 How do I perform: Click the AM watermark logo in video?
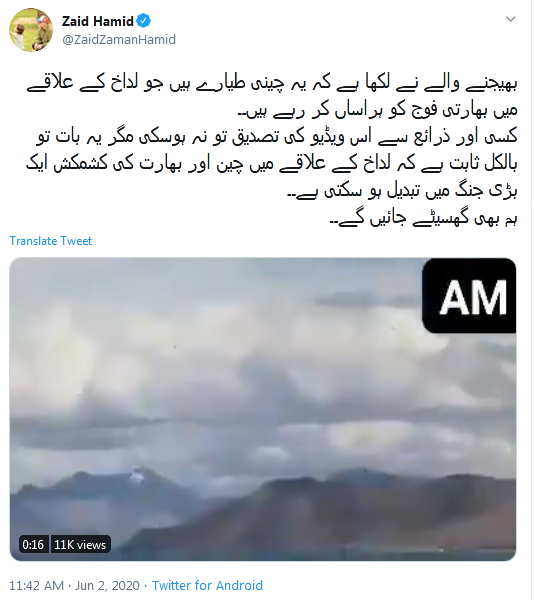click(469, 296)
